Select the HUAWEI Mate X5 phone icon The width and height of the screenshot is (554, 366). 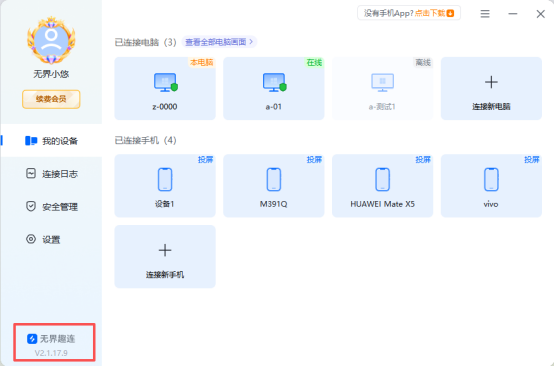click(382, 179)
